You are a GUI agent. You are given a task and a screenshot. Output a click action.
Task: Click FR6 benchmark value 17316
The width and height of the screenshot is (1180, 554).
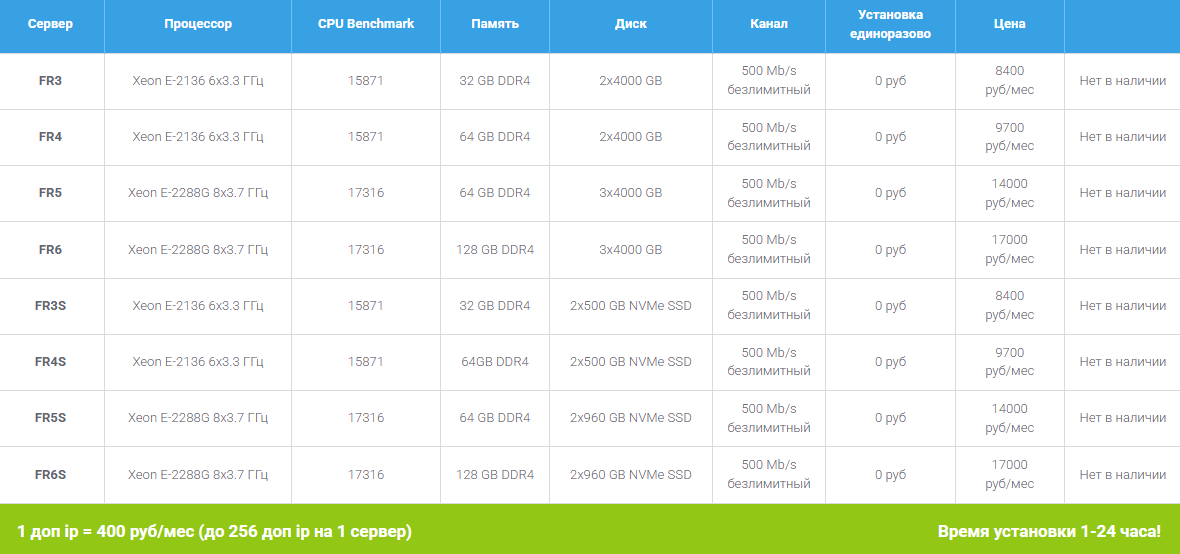(x=366, y=249)
